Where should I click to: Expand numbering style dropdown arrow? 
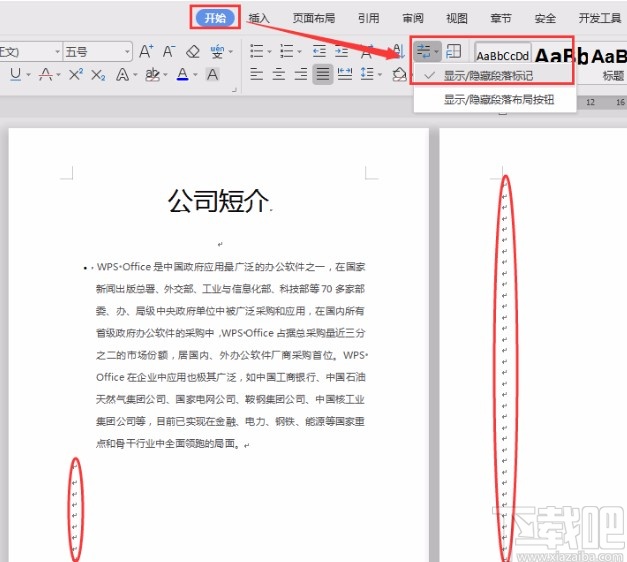point(300,52)
